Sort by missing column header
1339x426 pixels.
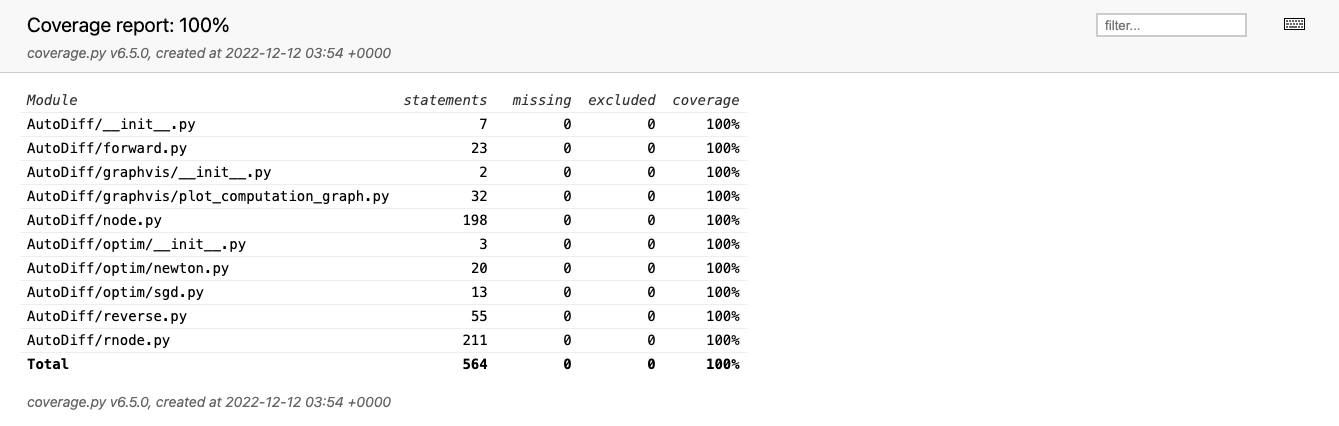click(x=541, y=100)
